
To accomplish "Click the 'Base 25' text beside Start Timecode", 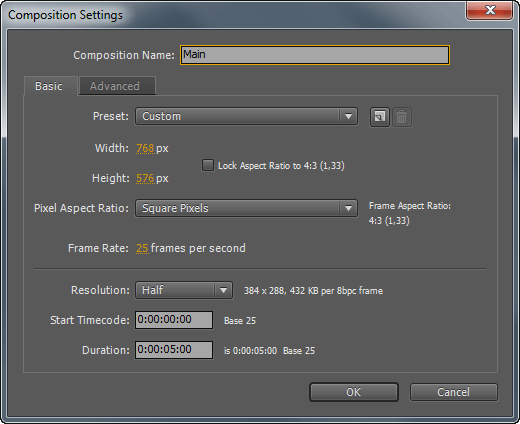I will pos(240,321).
